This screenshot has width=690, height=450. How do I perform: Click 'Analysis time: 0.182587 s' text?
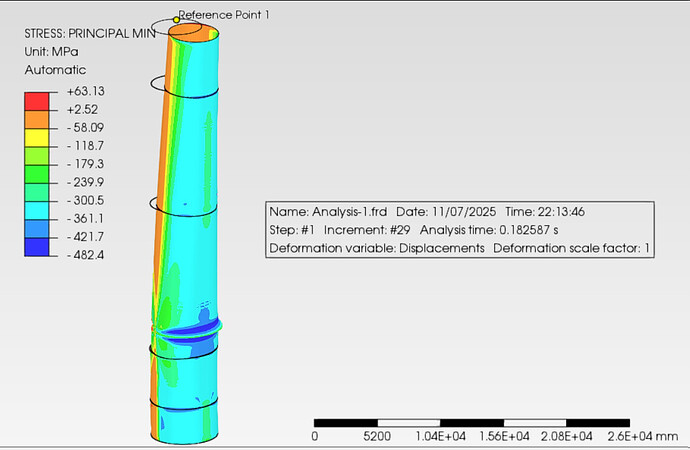coord(489,230)
